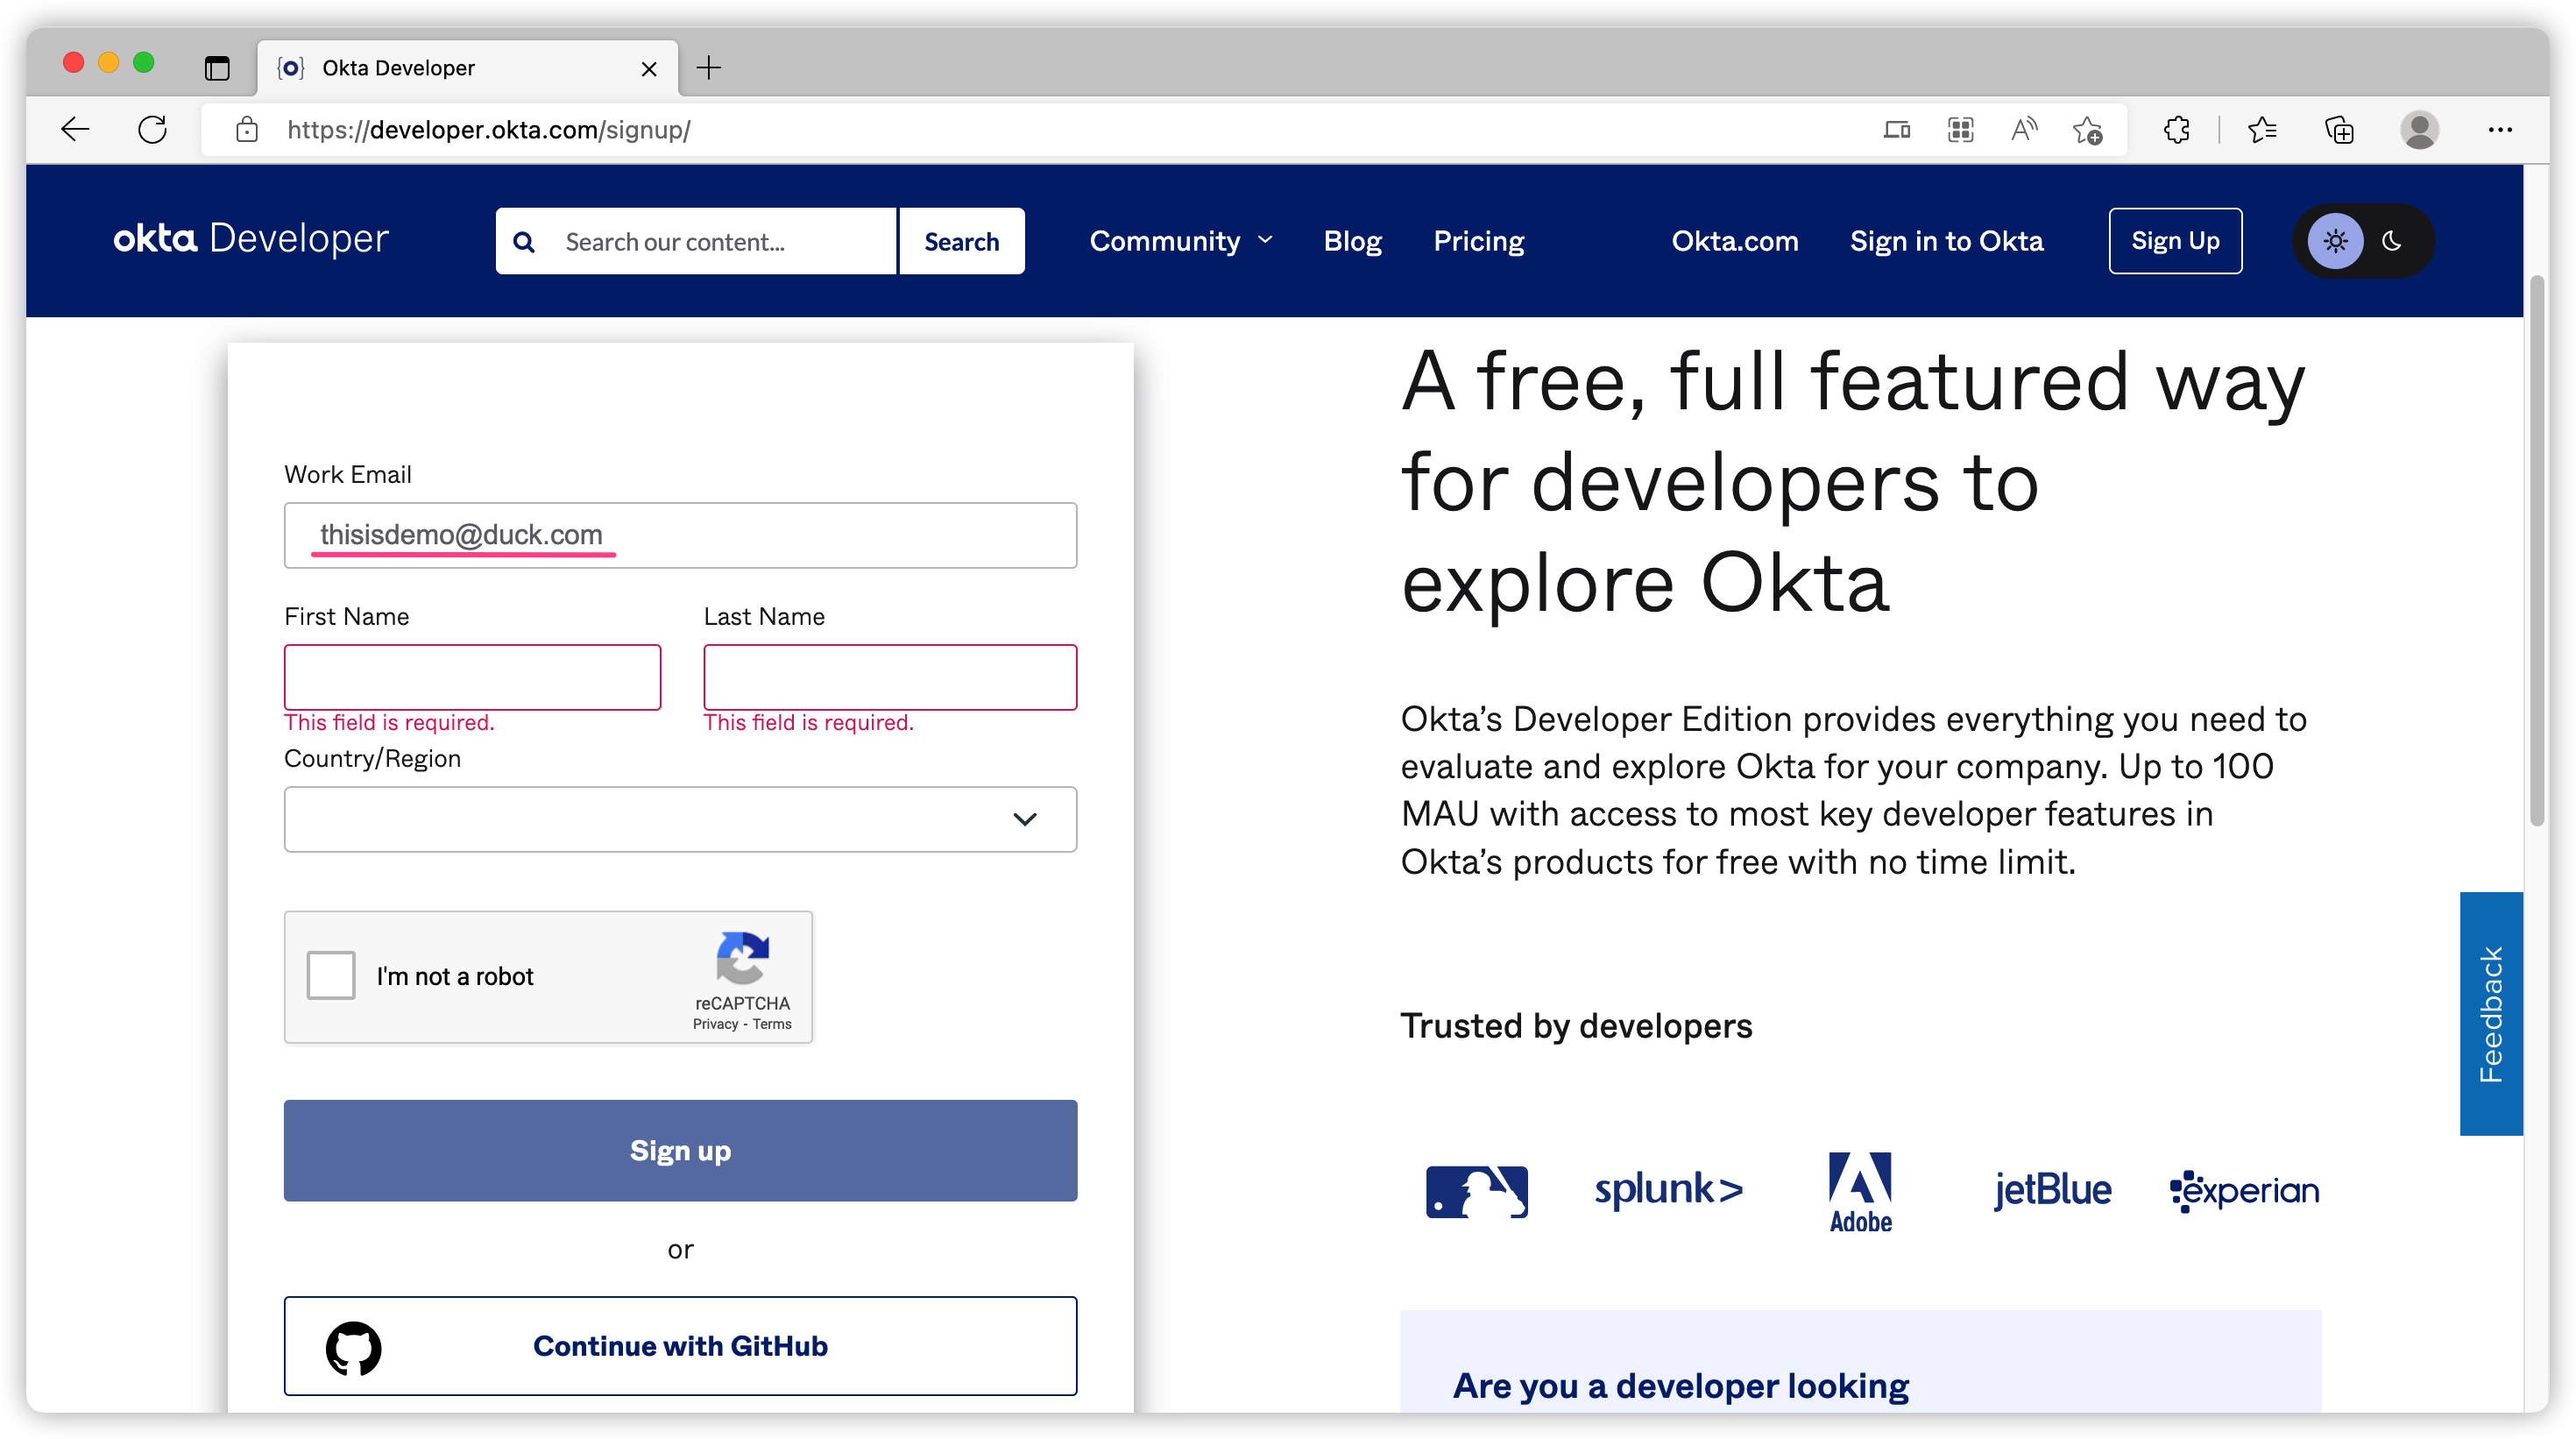Select light mode sun toggle
This screenshot has width=2576, height=1439.
tap(2335, 241)
